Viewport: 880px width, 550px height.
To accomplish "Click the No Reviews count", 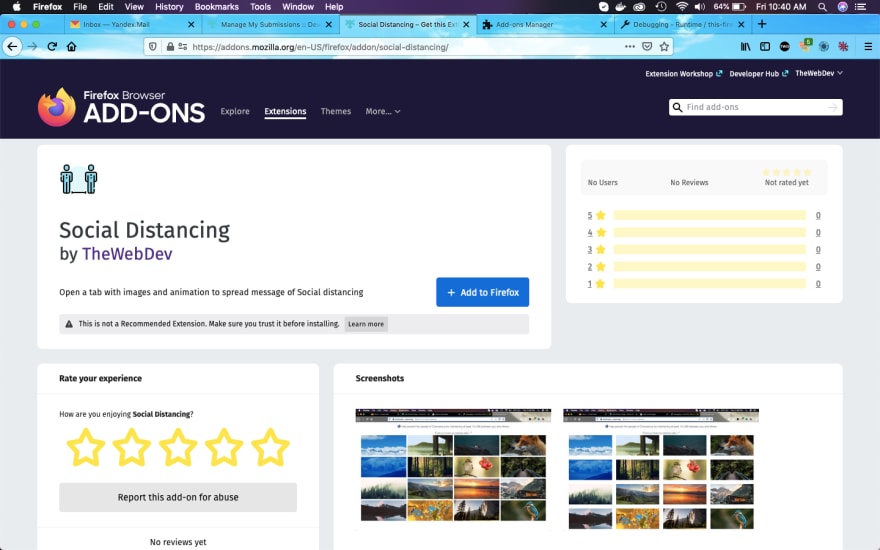I will tap(689, 182).
